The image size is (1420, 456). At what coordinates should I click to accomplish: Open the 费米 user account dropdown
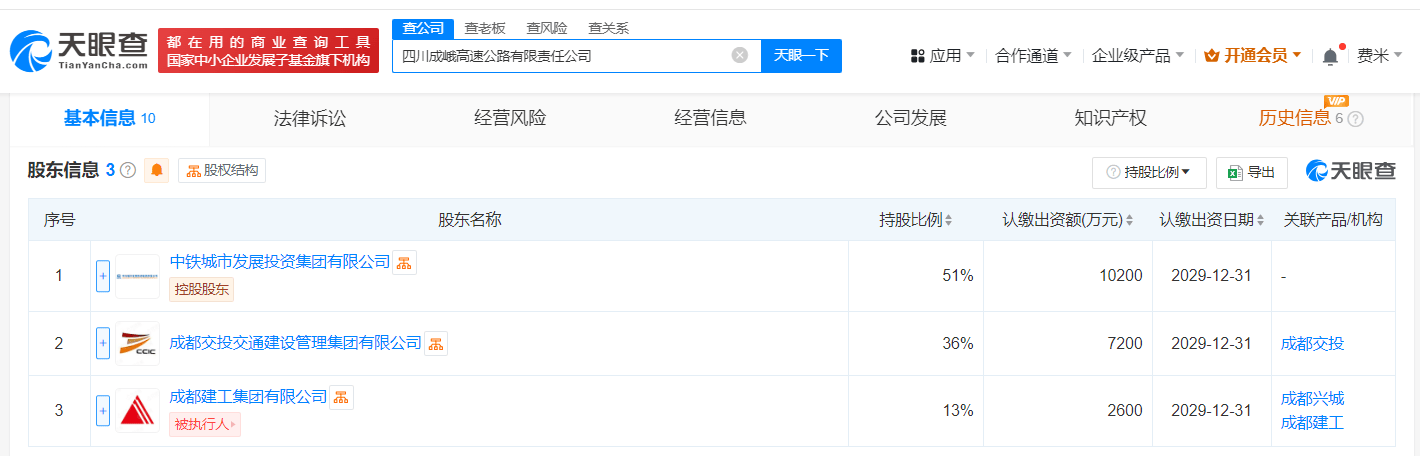[x=1380, y=56]
